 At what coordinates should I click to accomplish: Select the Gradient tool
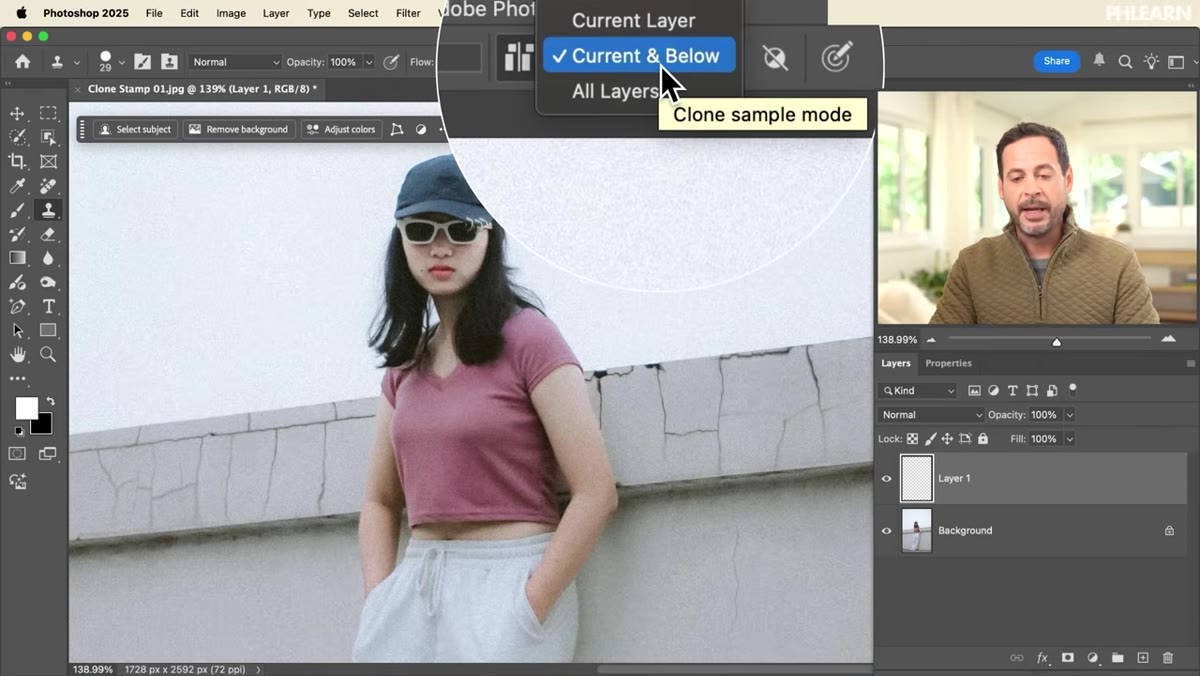pyautogui.click(x=17, y=258)
